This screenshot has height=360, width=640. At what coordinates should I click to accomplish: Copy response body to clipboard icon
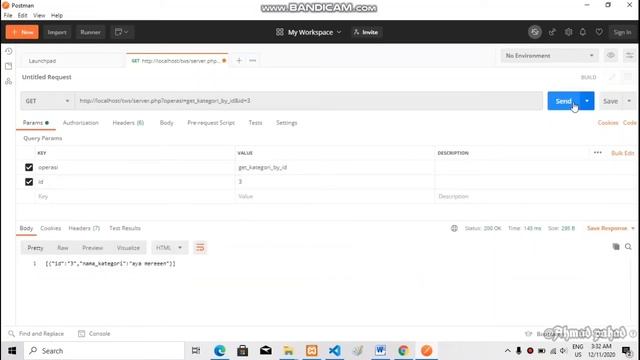pyautogui.click(x=616, y=247)
